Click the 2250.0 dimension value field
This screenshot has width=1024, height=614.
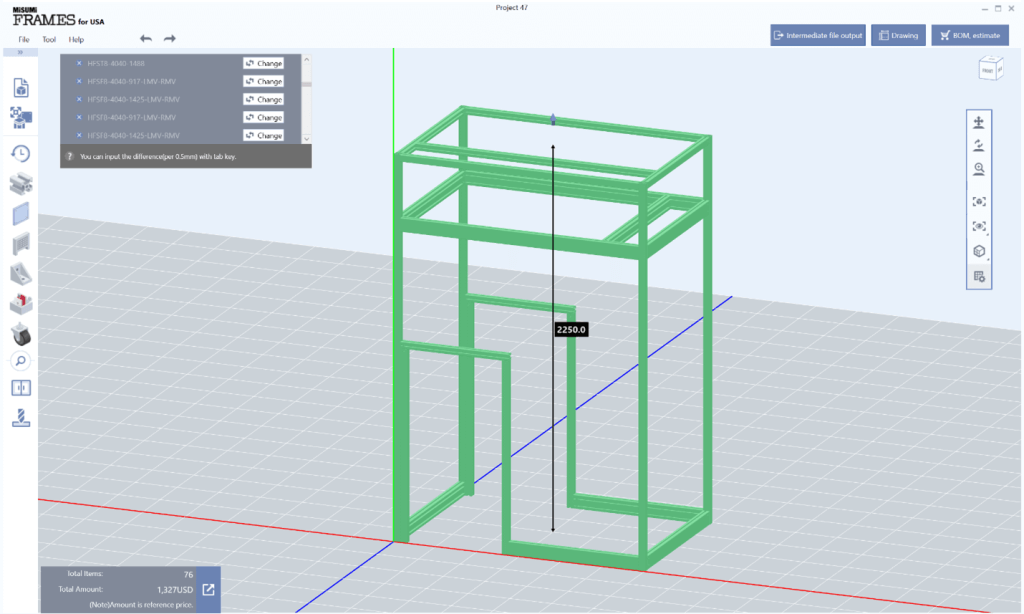[x=571, y=330]
